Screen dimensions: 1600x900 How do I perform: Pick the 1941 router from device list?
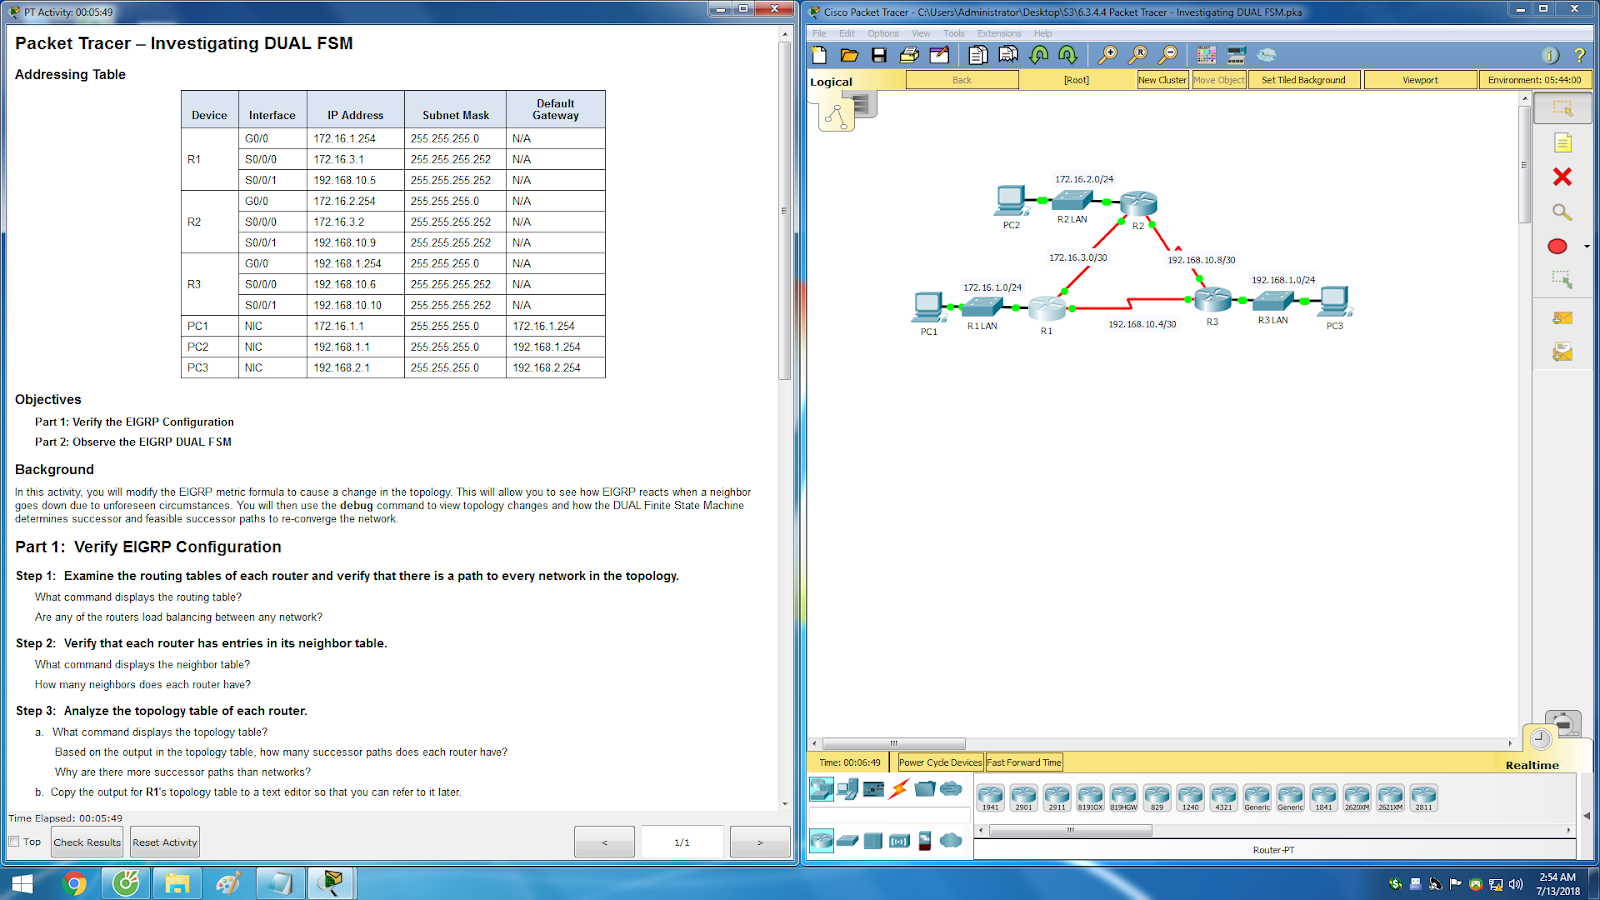tap(990, 797)
